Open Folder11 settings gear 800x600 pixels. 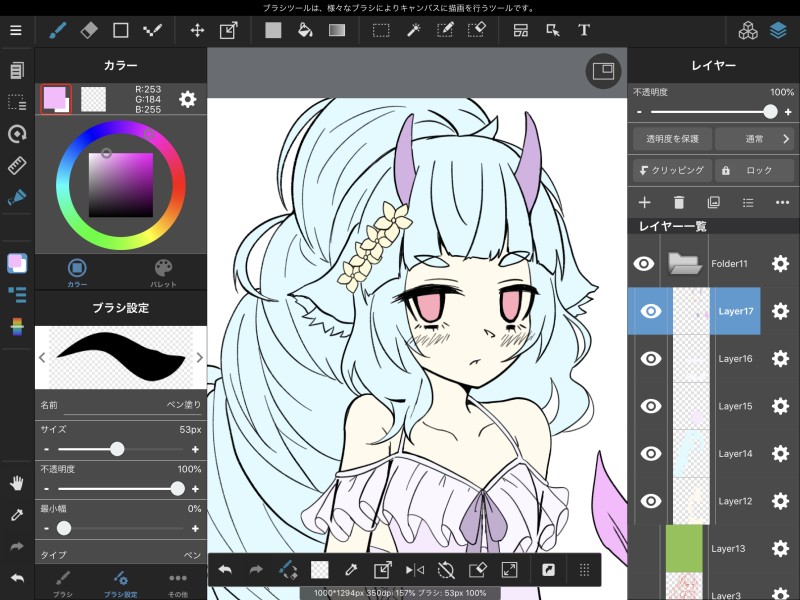[x=780, y=263]
